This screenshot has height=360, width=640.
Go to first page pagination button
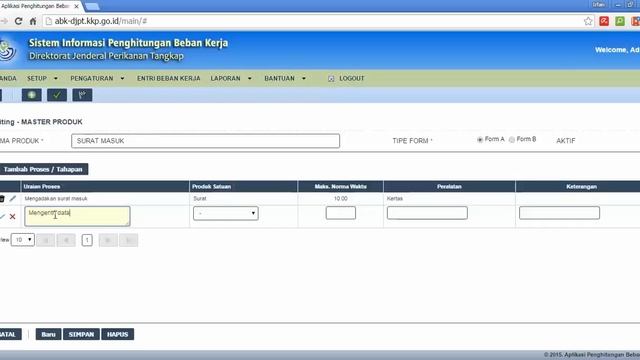46,240
